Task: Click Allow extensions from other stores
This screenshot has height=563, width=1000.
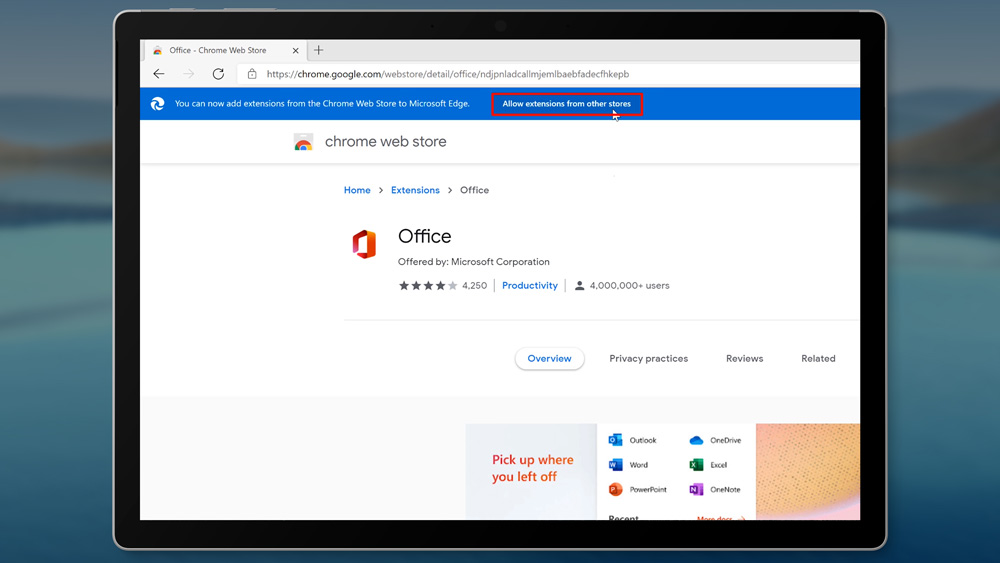Action: [x=566, y=103]
